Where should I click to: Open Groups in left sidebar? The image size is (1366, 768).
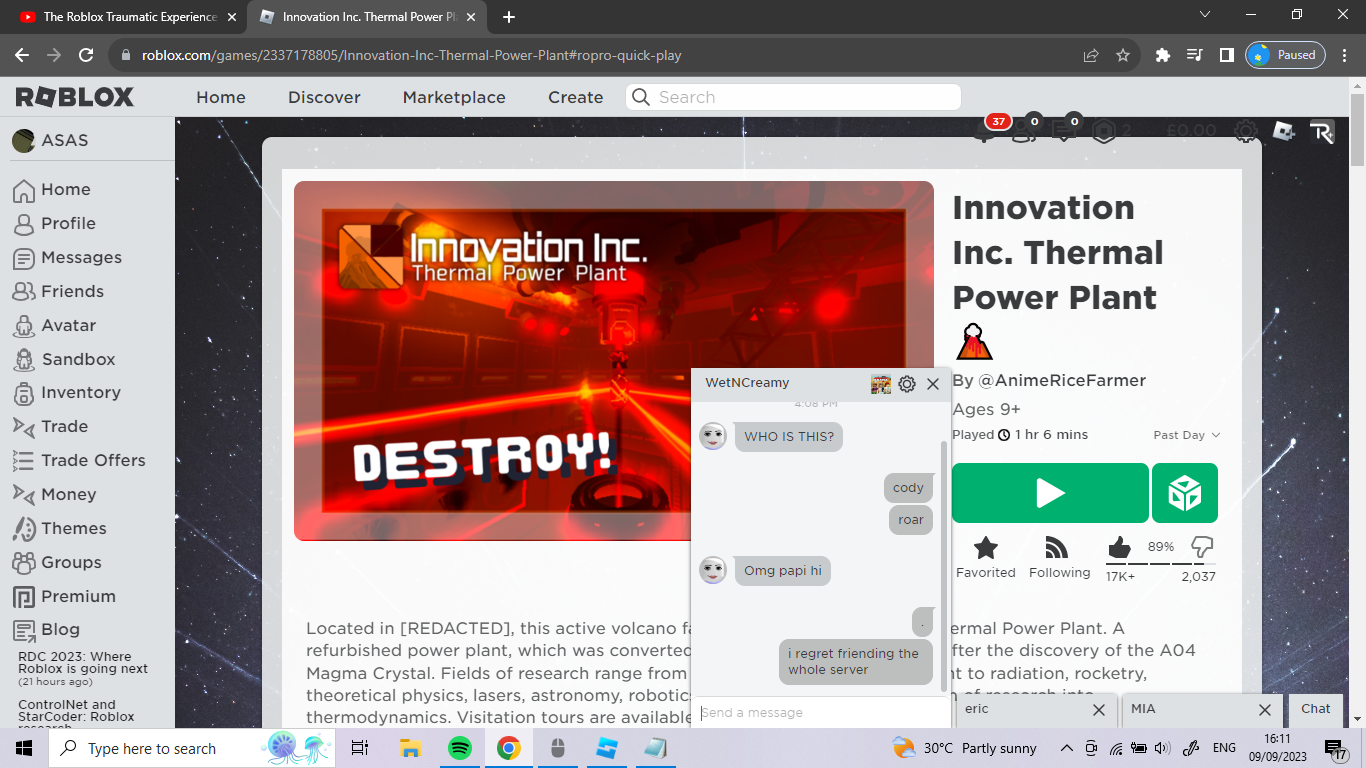[57, 562]
